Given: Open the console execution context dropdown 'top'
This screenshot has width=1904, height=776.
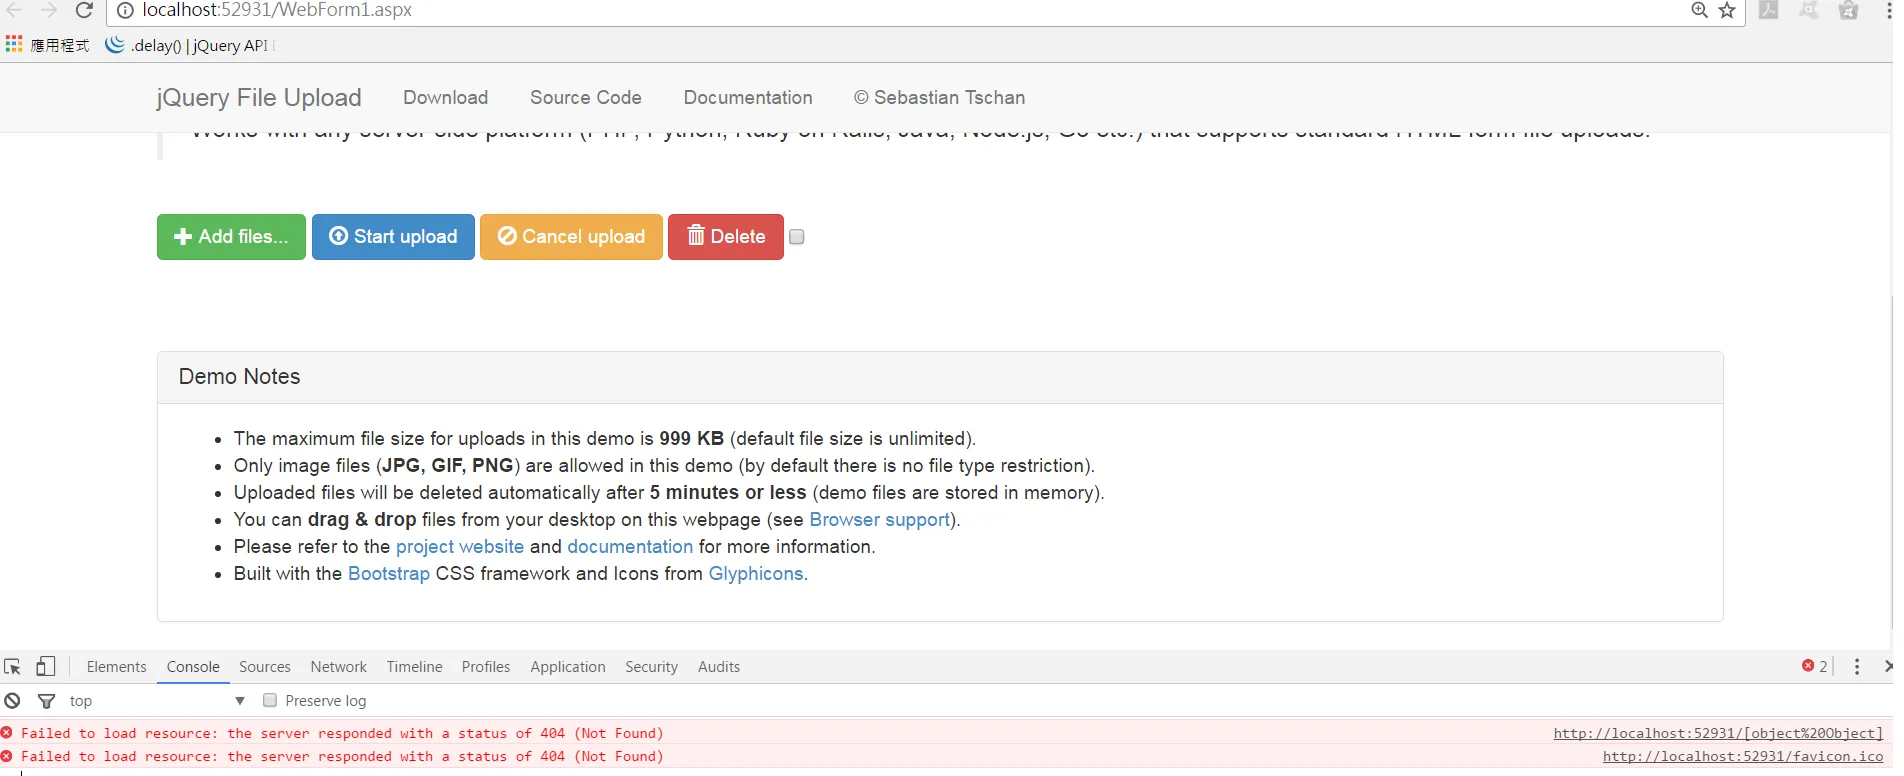Looking at the screenshot, I should pos(157,701).
